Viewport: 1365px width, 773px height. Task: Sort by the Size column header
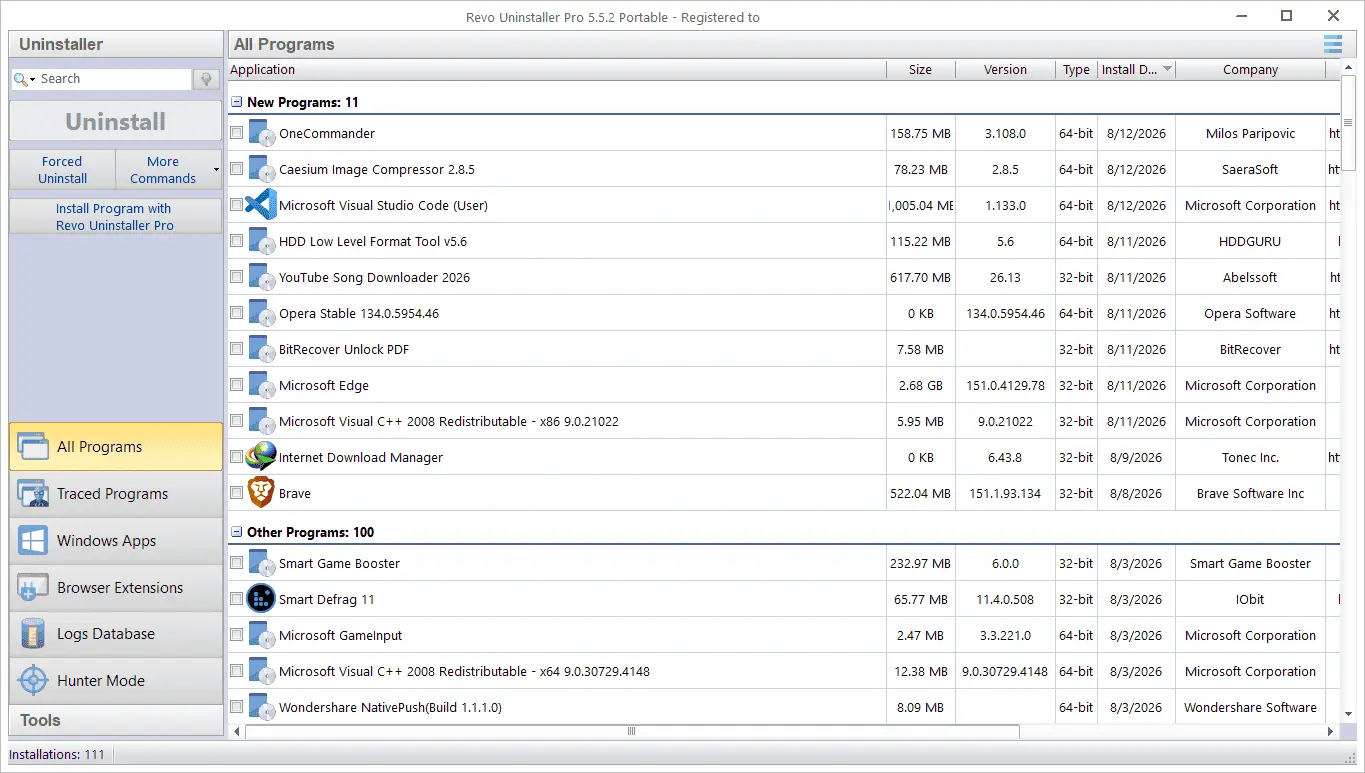[921, 70]
